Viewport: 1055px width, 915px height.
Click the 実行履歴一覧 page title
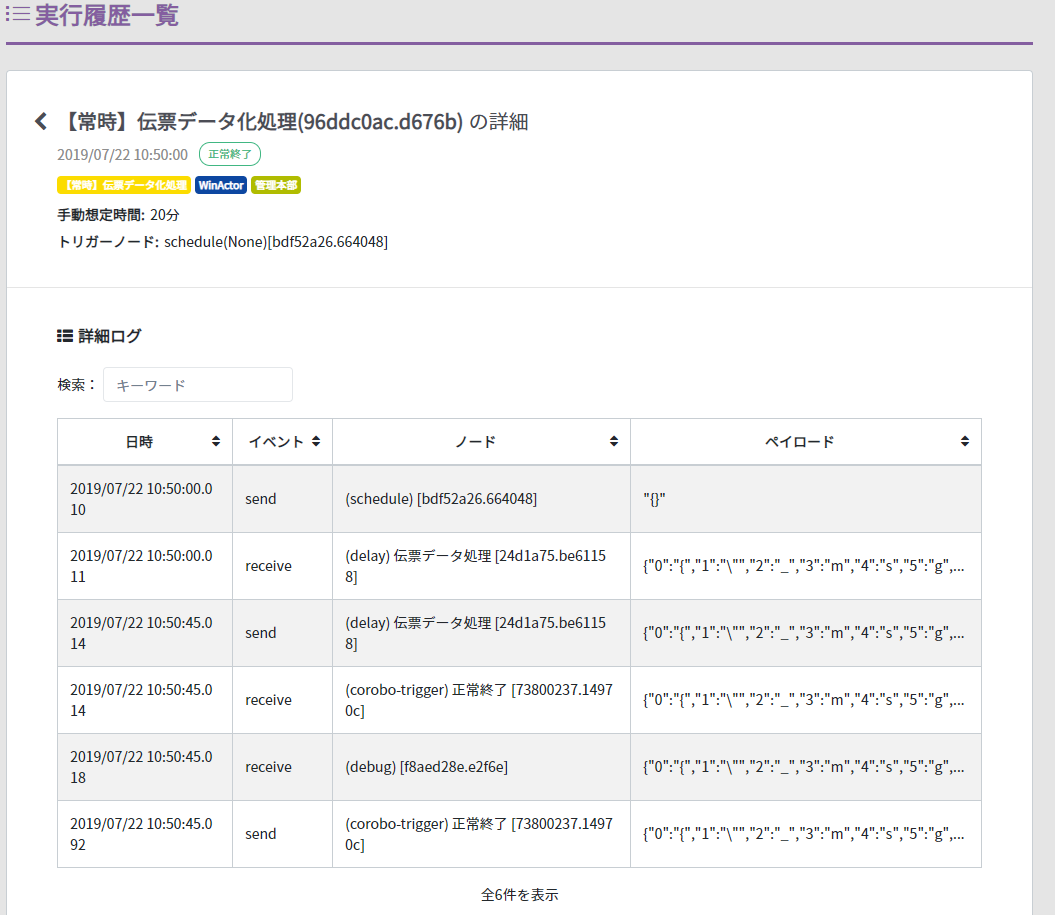tap(107, 15)
